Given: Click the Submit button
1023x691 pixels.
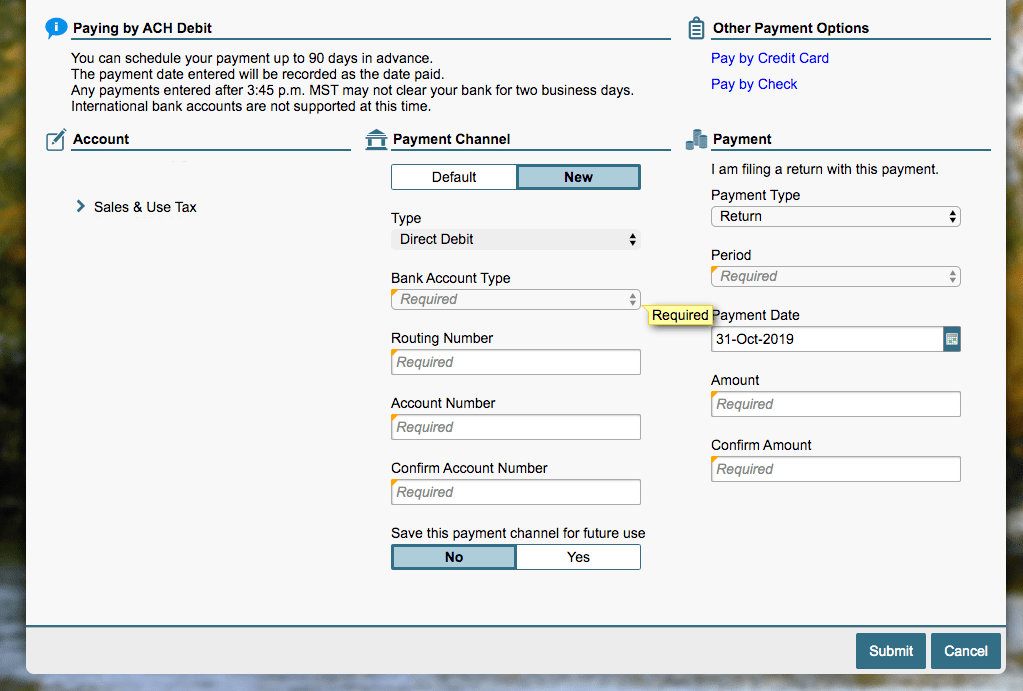Looking at the screenshot, I should point(891,651).
